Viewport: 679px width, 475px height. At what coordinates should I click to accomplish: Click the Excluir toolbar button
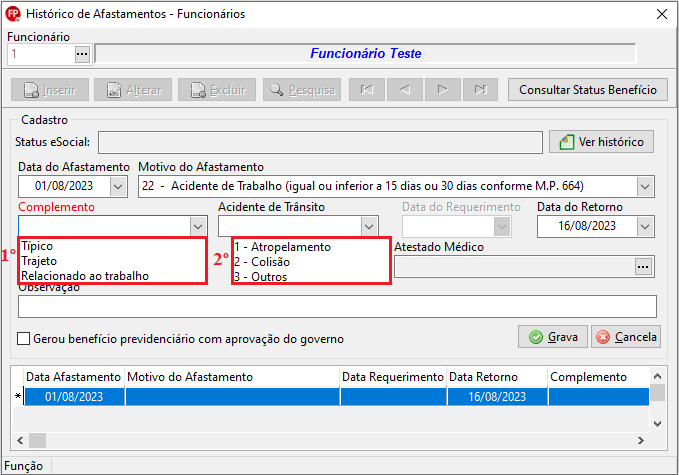coord(217,90)
